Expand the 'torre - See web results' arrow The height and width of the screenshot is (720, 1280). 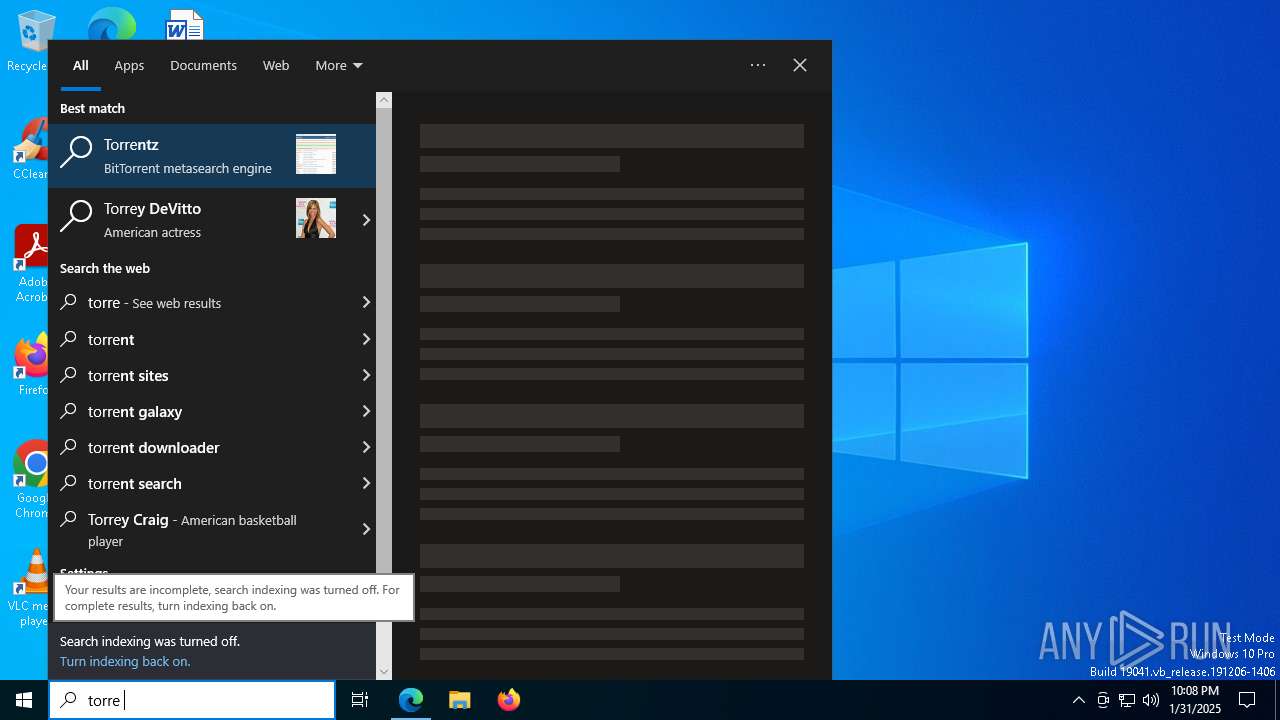366,302
